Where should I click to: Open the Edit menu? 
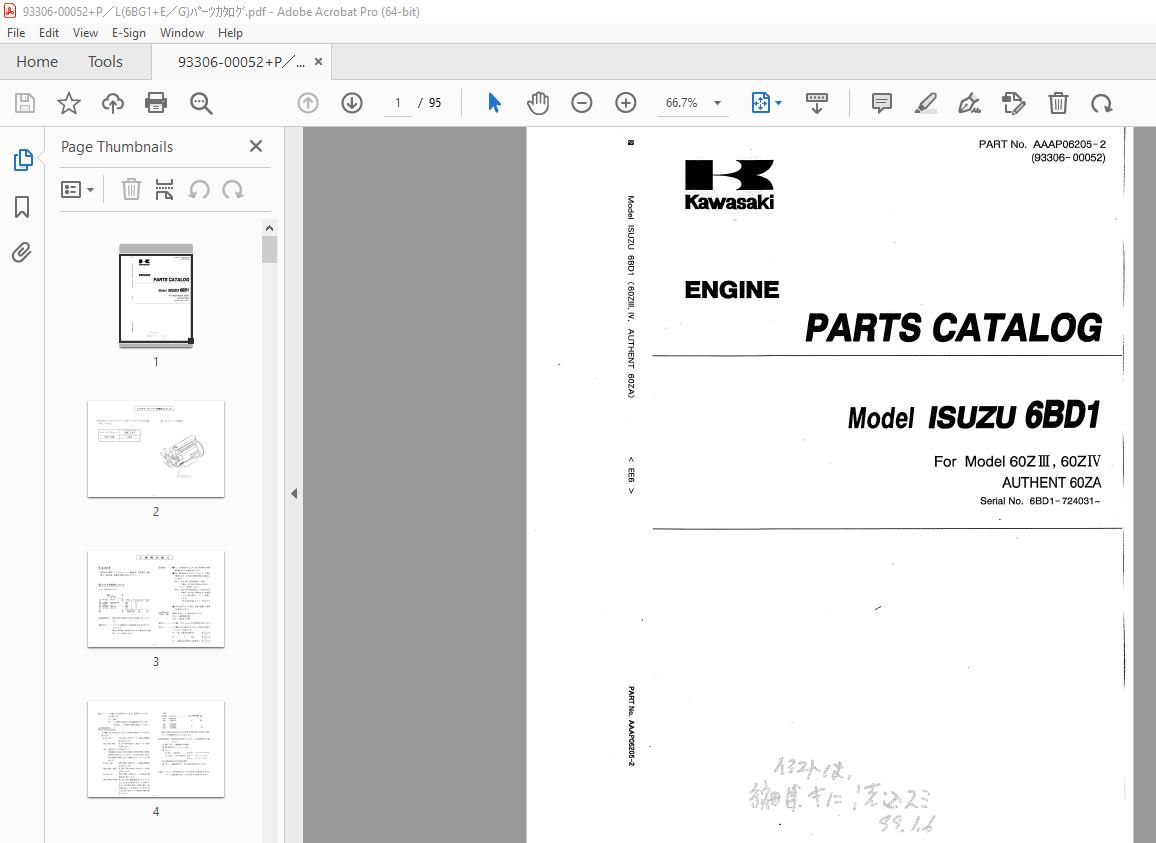point(49,32)
